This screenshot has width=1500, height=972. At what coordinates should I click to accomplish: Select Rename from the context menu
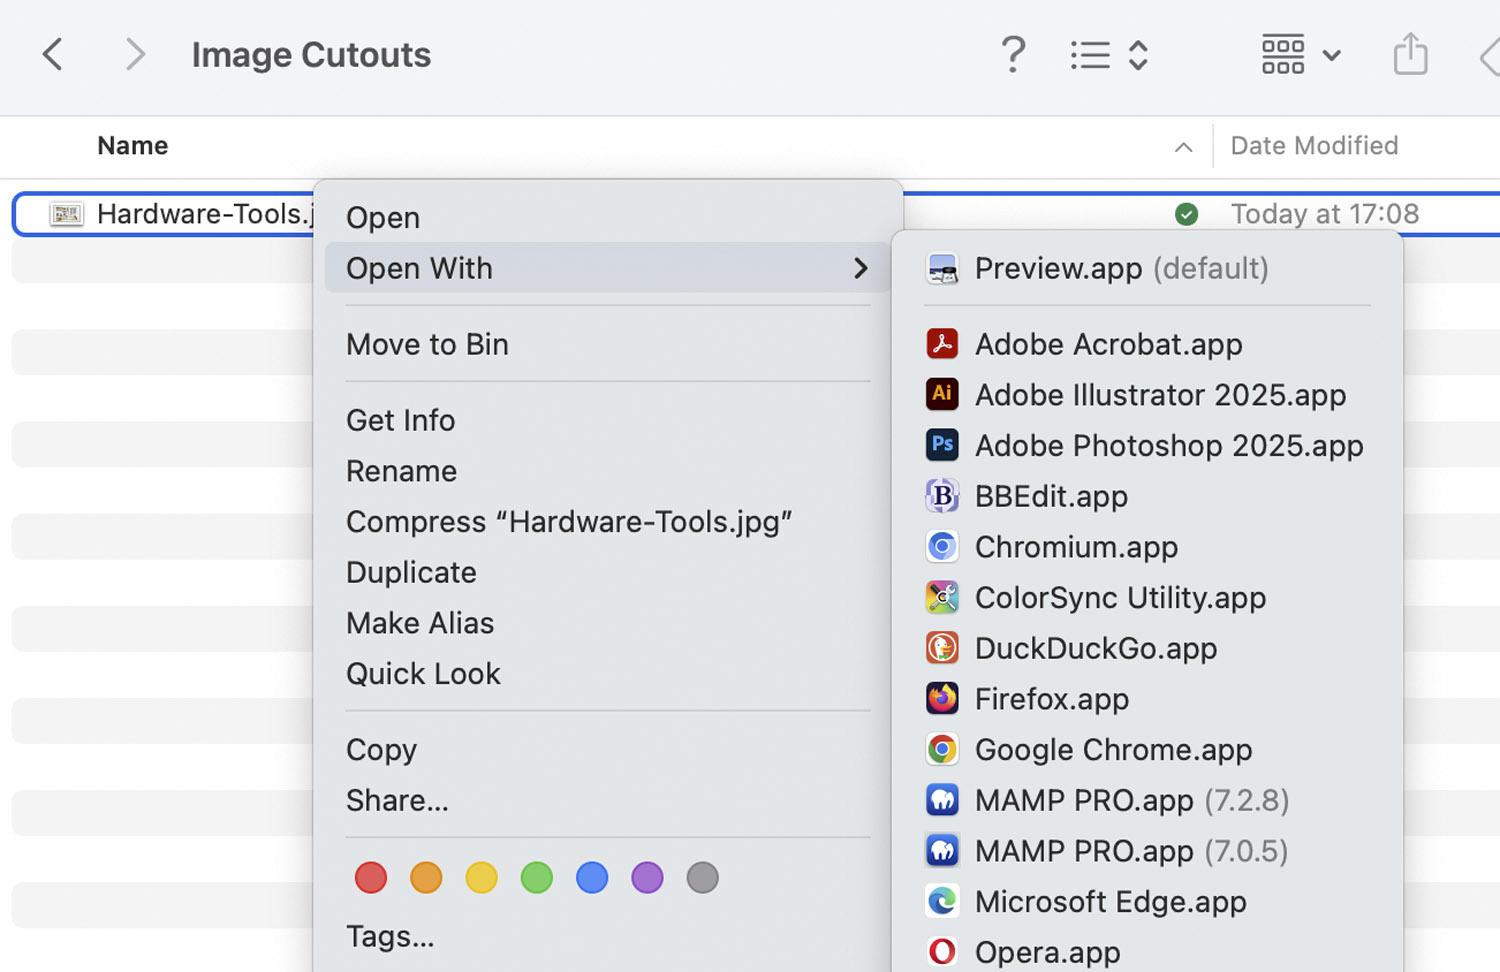click(401, 471)
